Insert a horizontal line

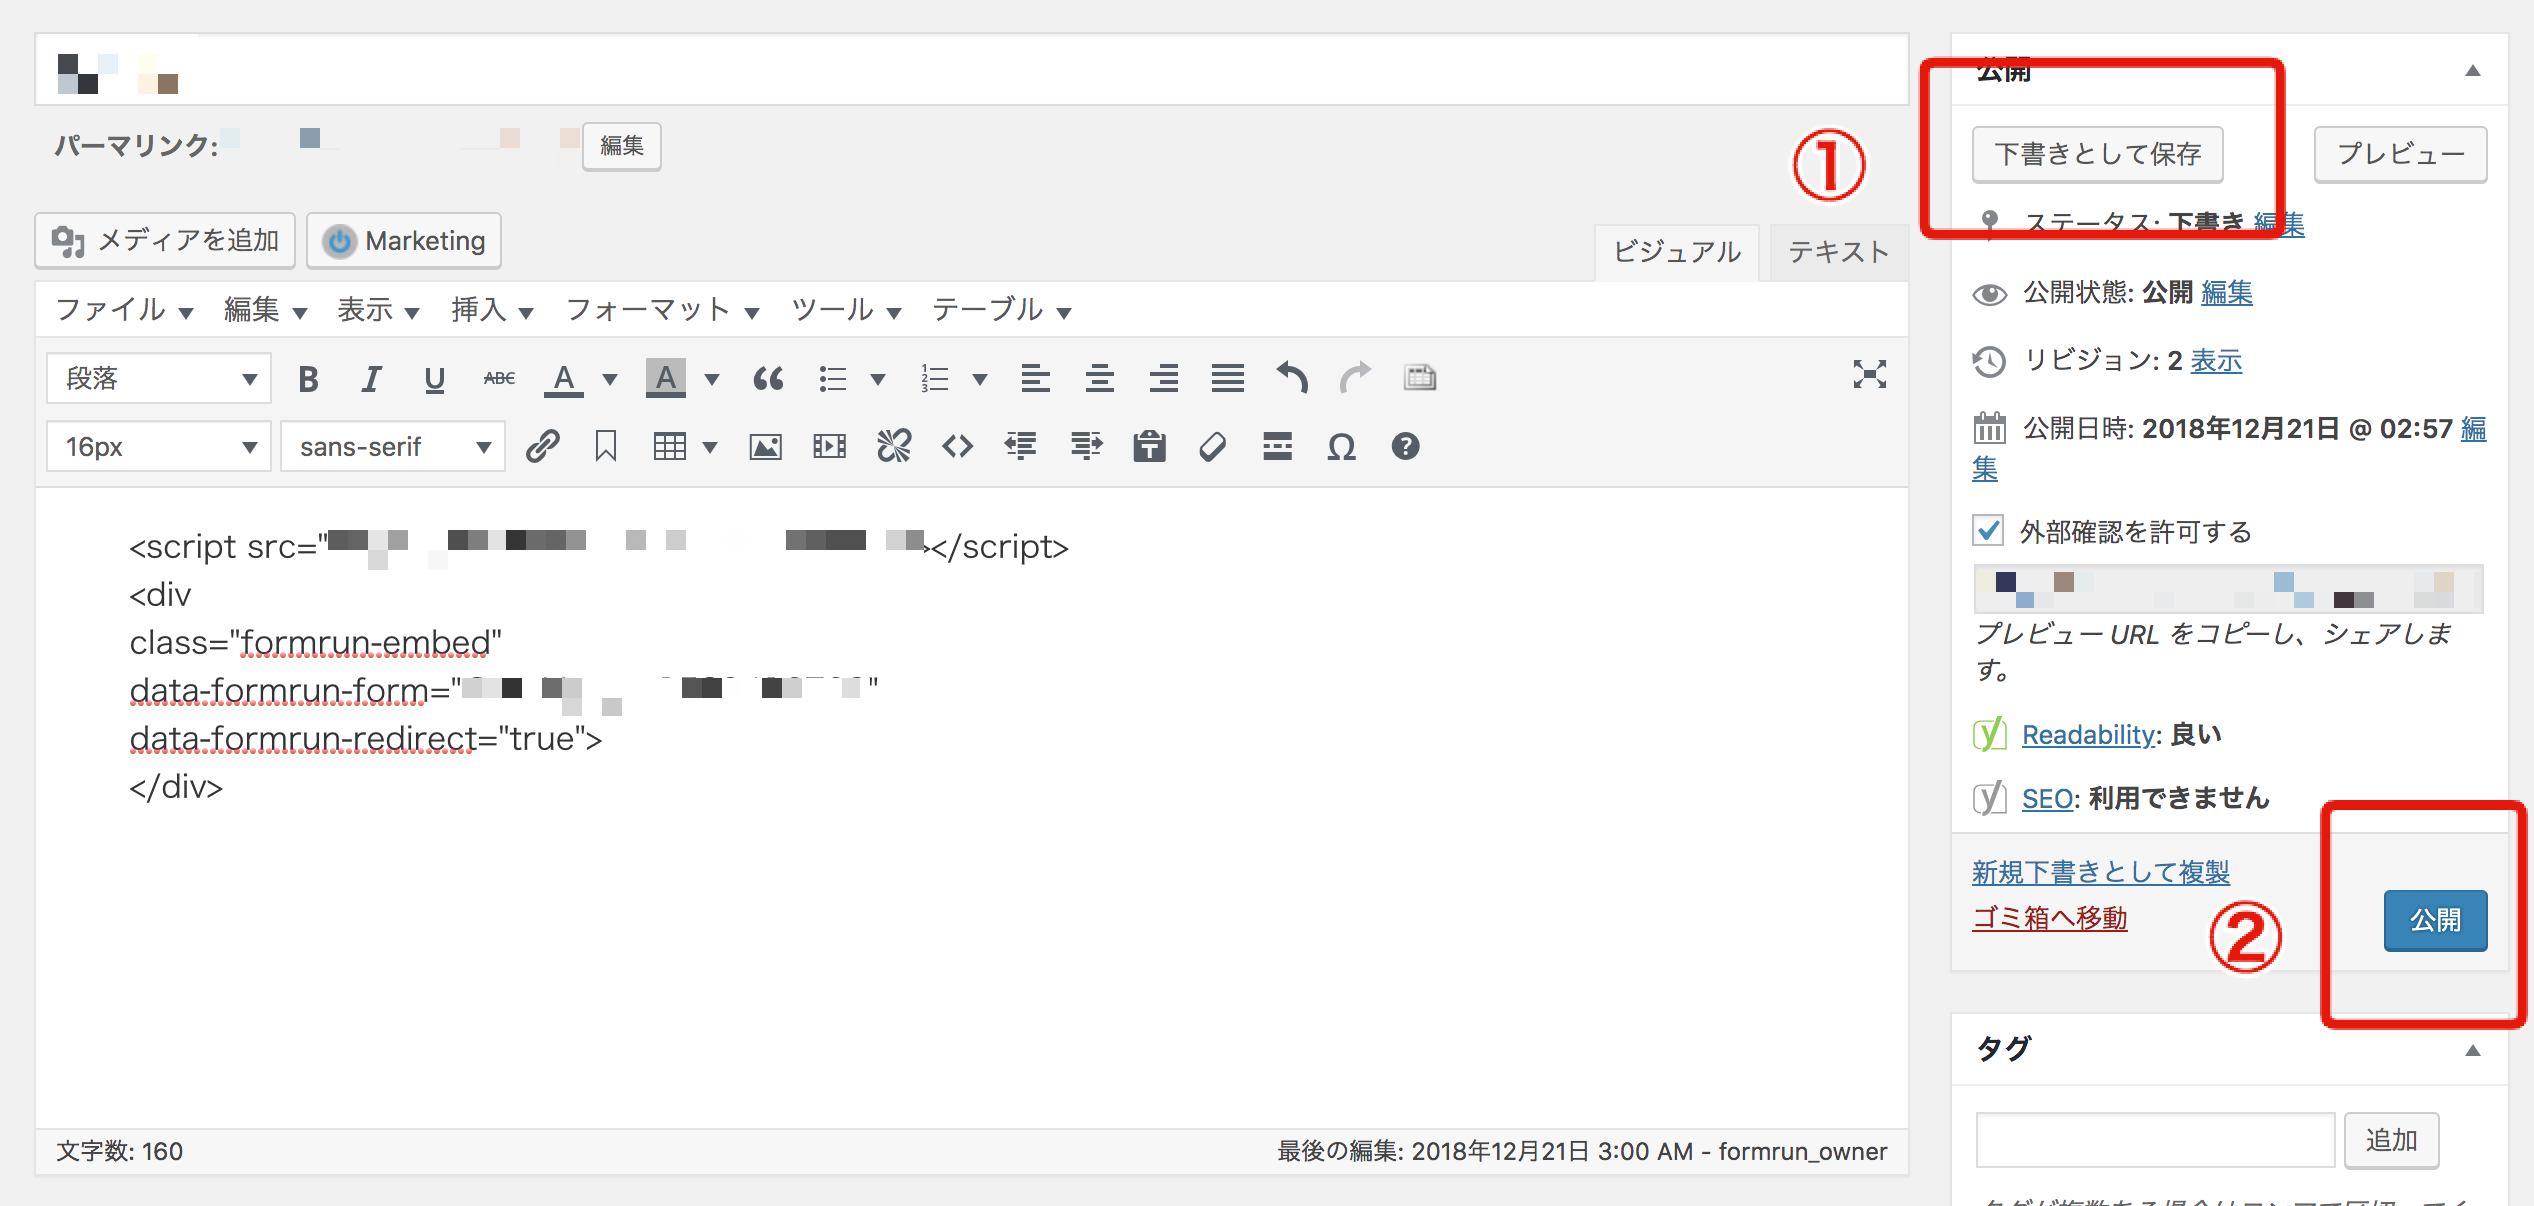click(1277, 446)
